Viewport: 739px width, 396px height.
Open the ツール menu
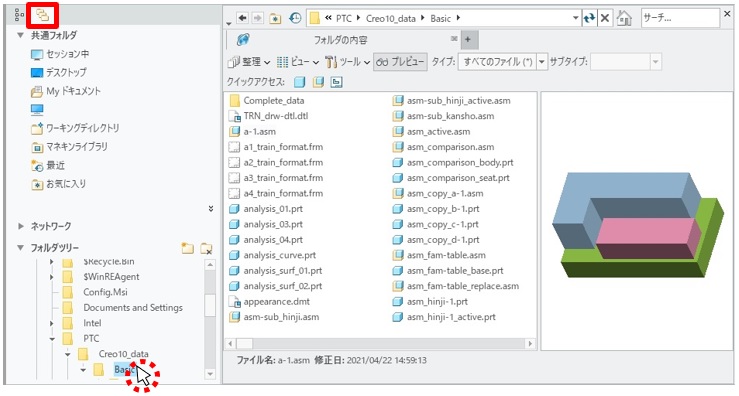tap(347, 62)
